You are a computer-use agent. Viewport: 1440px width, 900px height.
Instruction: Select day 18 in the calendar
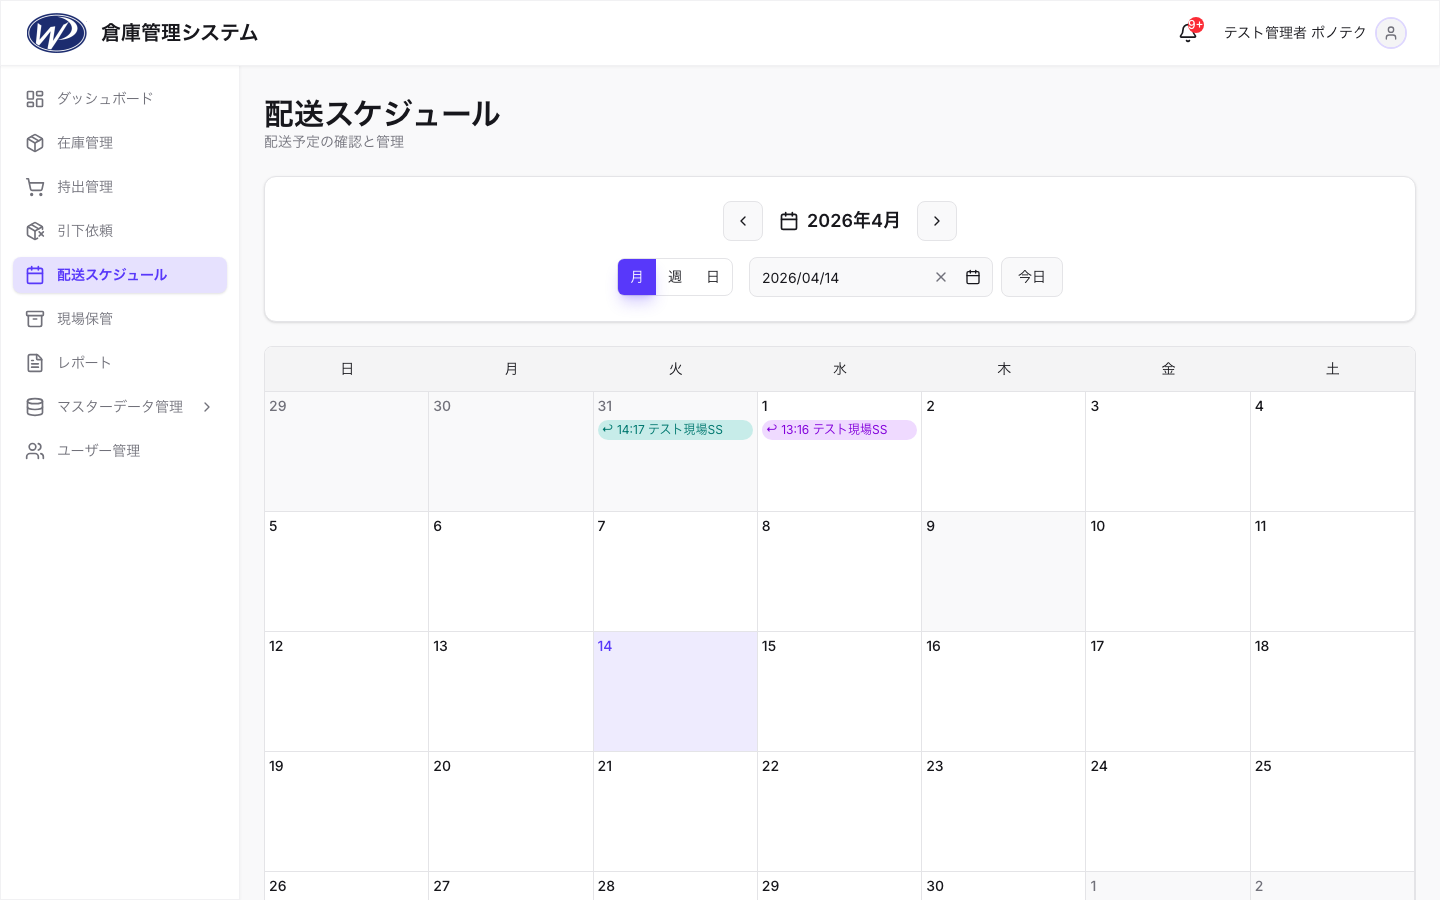point(1332,692)
